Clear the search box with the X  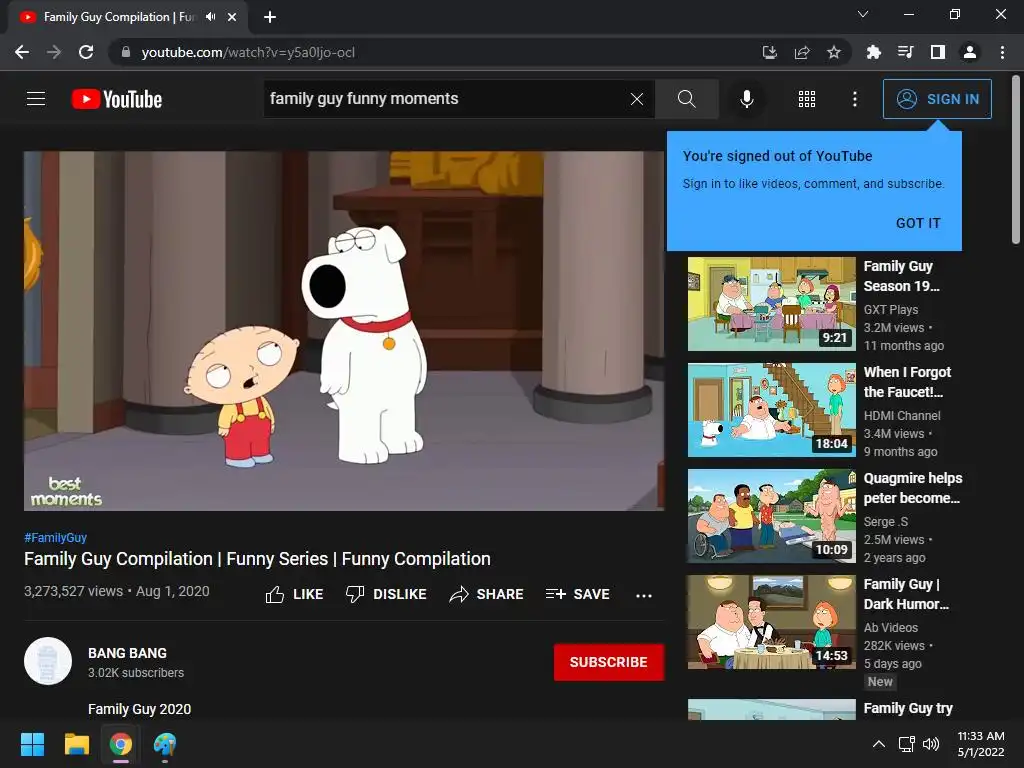[x=637, y=99]
